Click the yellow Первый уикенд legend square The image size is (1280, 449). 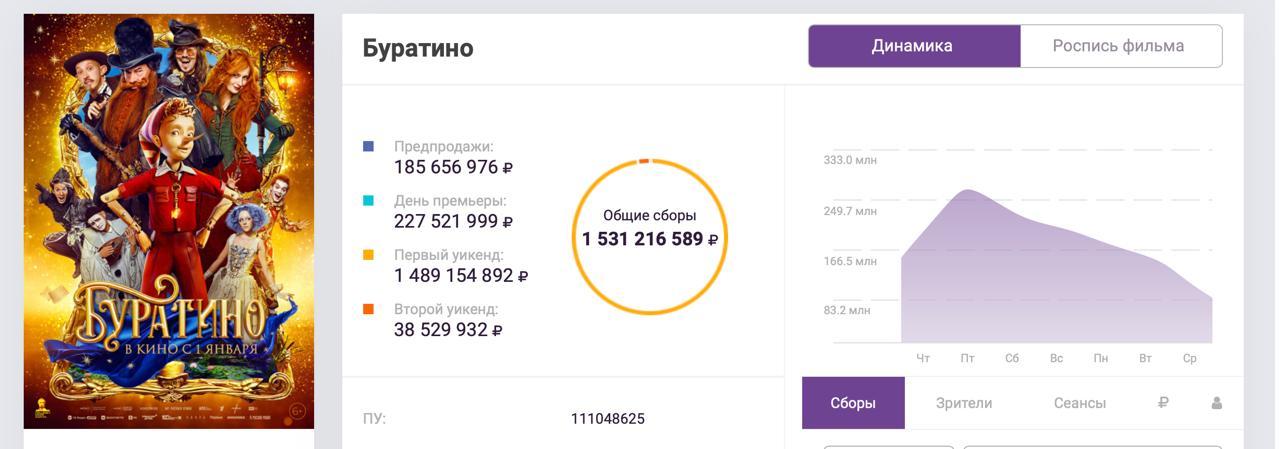tap(368, 255)
